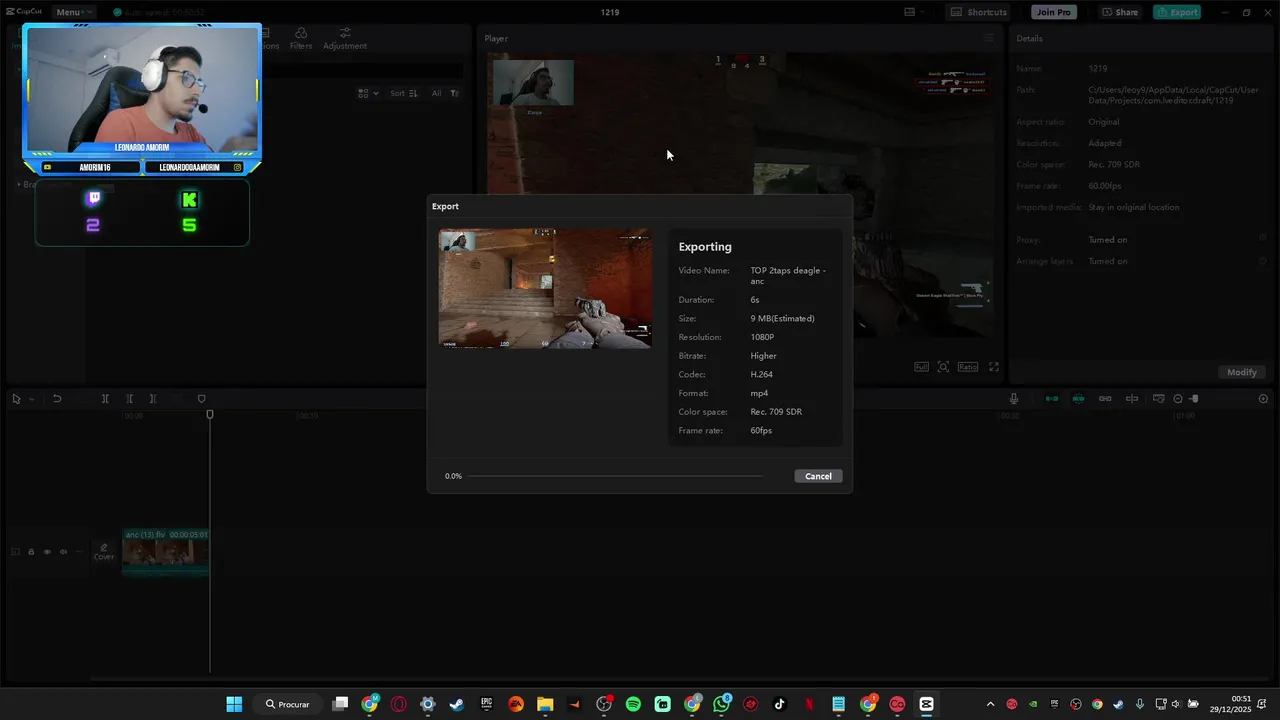Click the timeline preview cover icon
Image resolution: width=1280 pixels, height=720 pixels.
click(x=1158, y=399)
